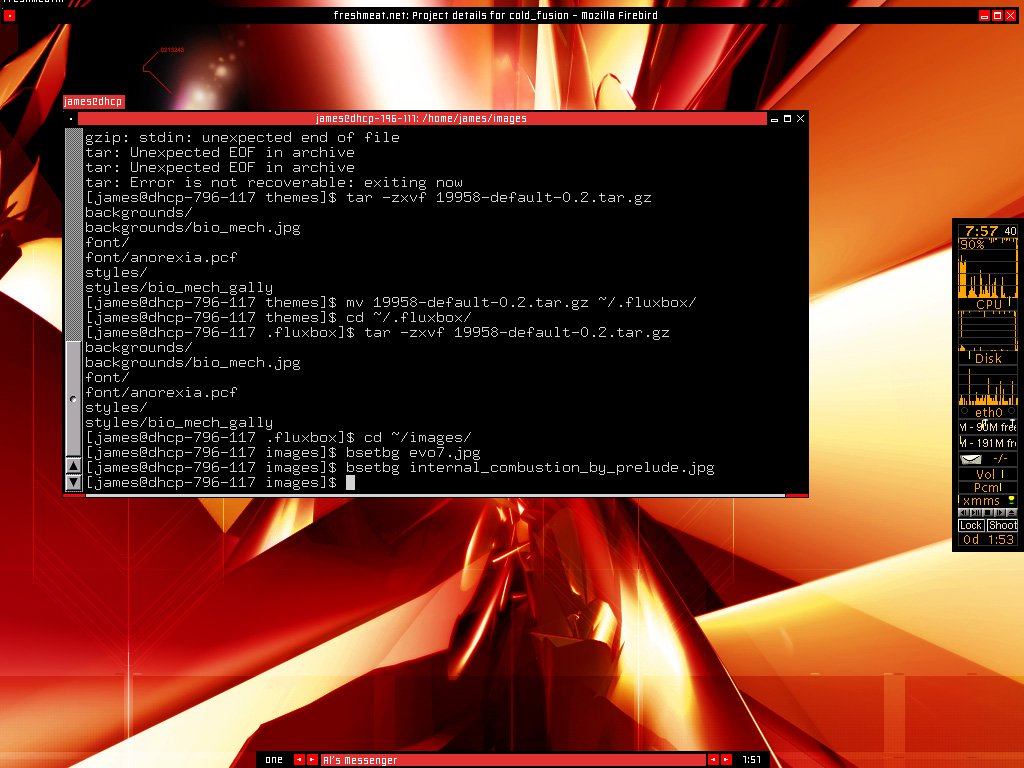Adjust the Vol slider in GKrellM
The height and width of the screenshot is (768, 1024).
tap(988, 474)
